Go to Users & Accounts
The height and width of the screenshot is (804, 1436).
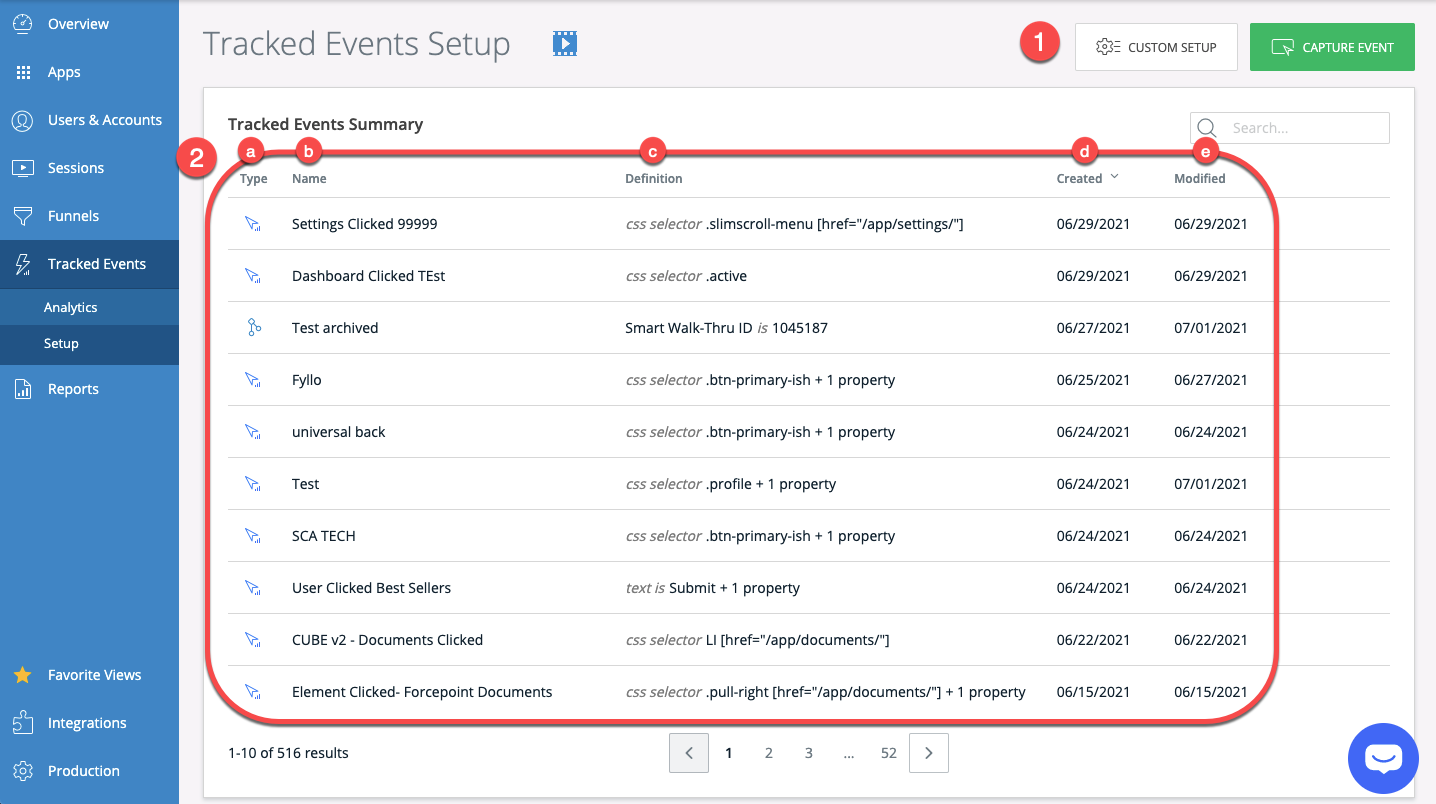(89, 120)
